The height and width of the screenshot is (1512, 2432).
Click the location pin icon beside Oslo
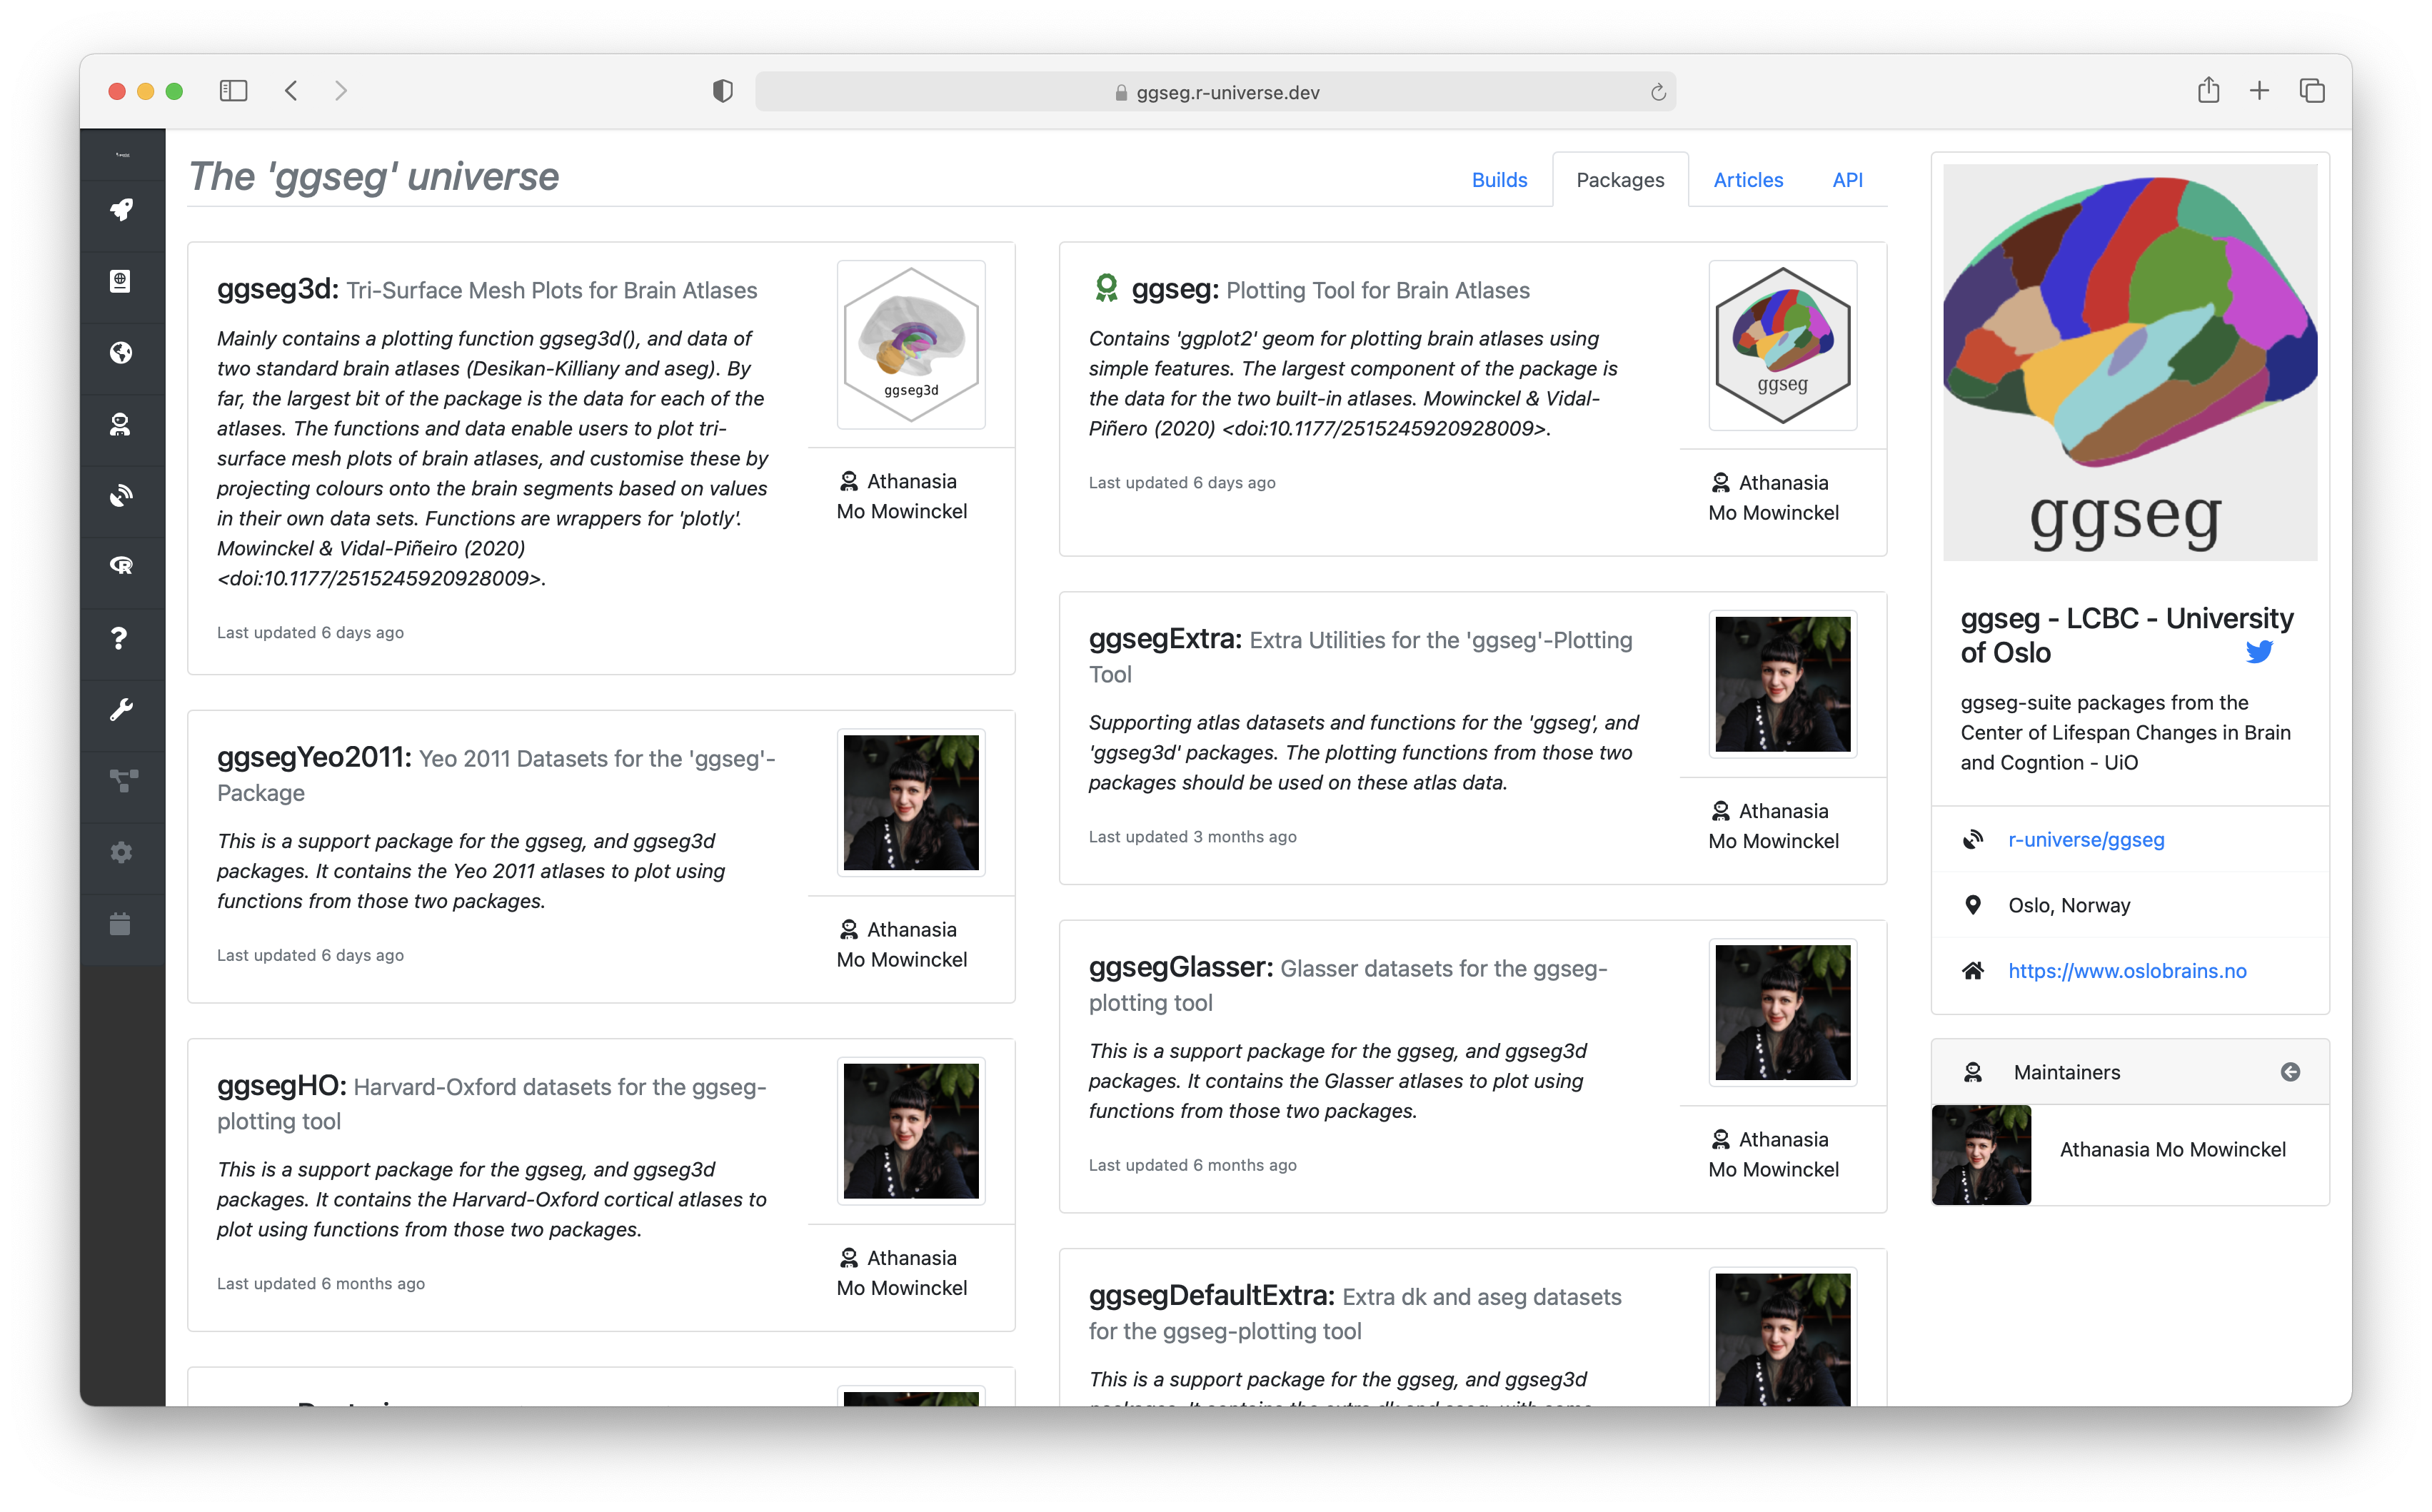[1972, 905]
